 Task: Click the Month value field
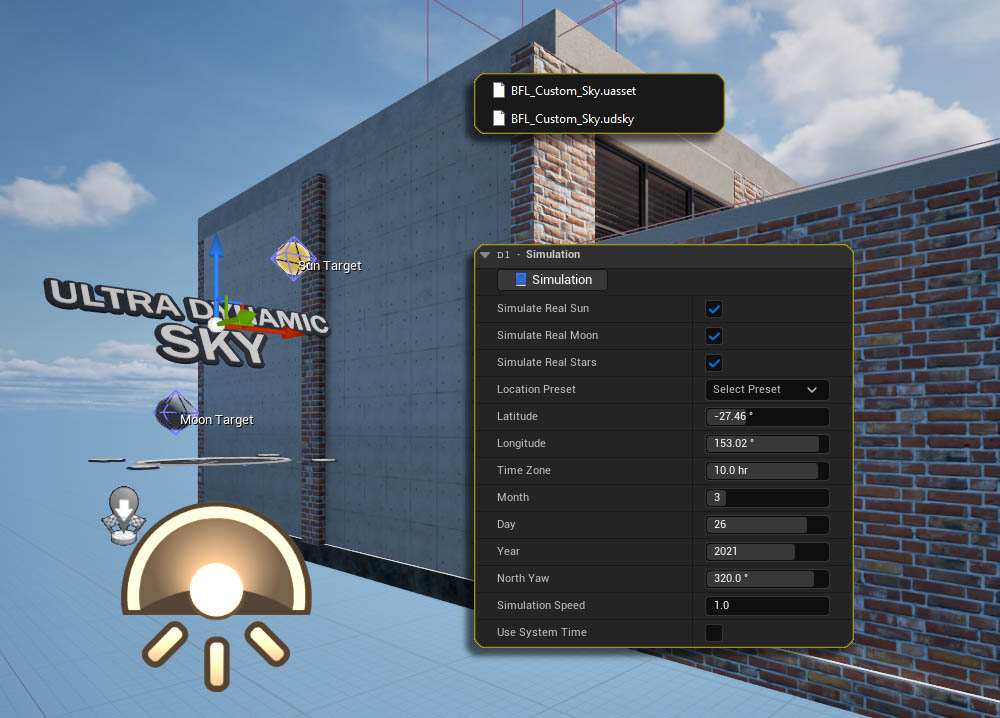point(767,497)
